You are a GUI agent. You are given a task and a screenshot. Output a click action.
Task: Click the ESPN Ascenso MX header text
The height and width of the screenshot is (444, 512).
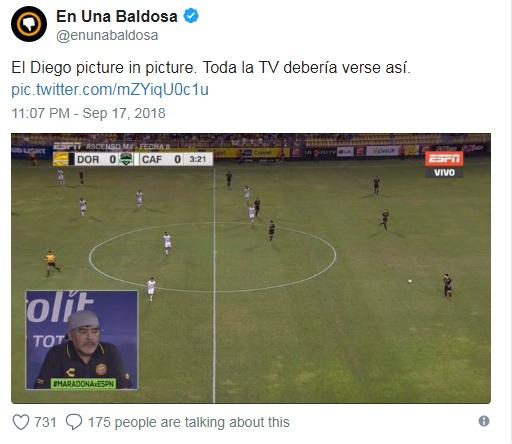(111, 146)
